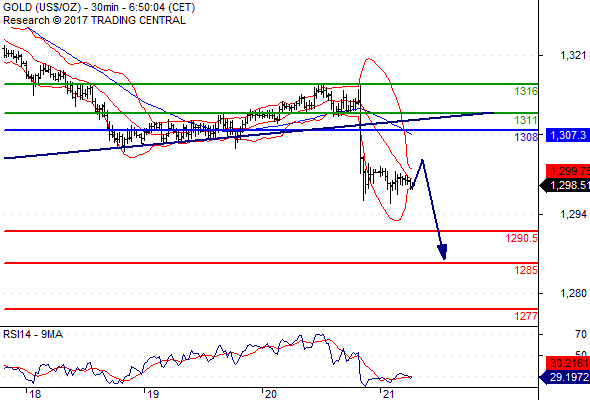Click the 1290.5 red support label
This screenshot has width=590, height=400.
[522, 238]
